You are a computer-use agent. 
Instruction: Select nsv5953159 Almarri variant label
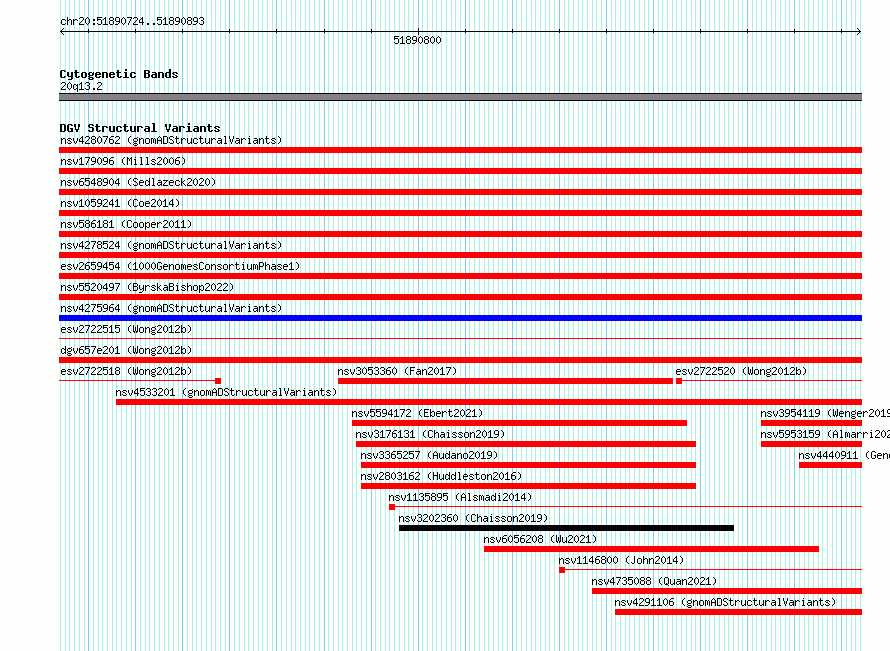point(825,434)
